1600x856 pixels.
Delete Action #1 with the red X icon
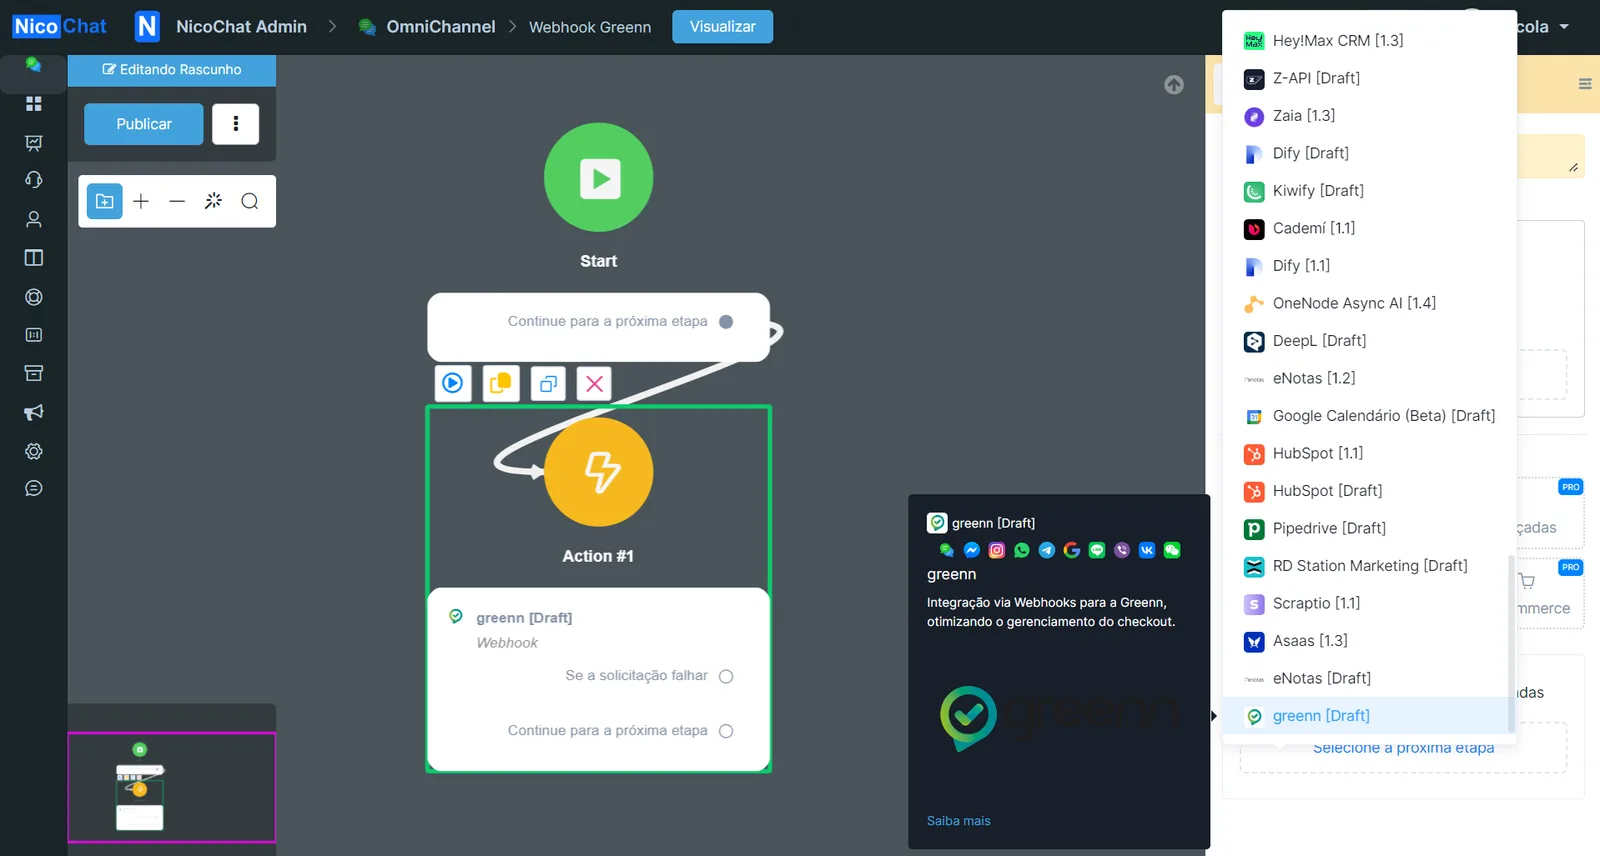point(594,383)
